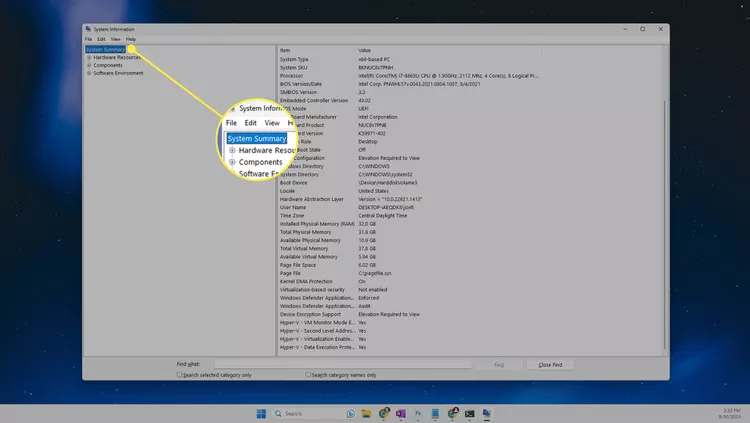Image resolution: width=750 pixels, height=423 pixels.
Task: Select the Page File Space row
Action: [471, 265]
